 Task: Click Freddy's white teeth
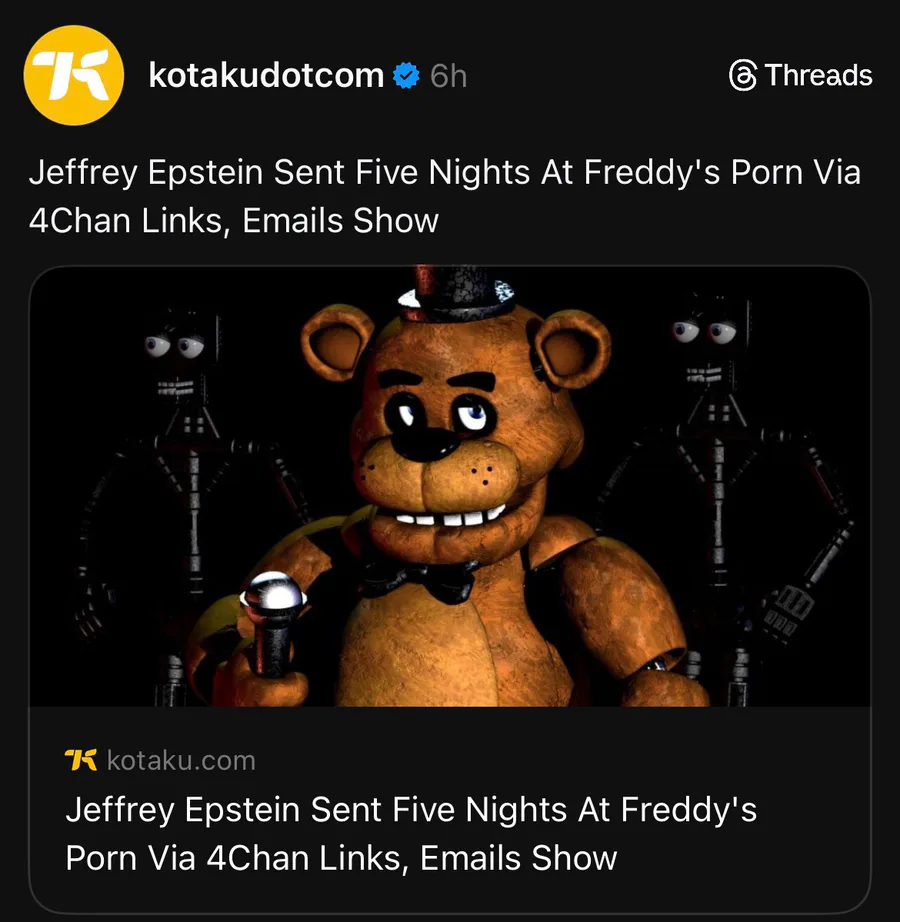455,520
